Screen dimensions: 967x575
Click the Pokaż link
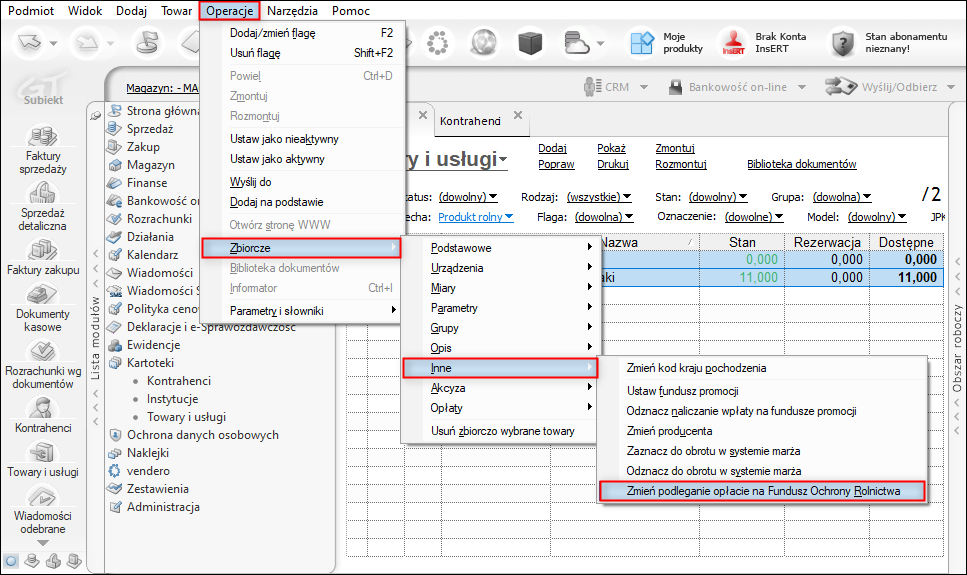click(x=611, y=148)
